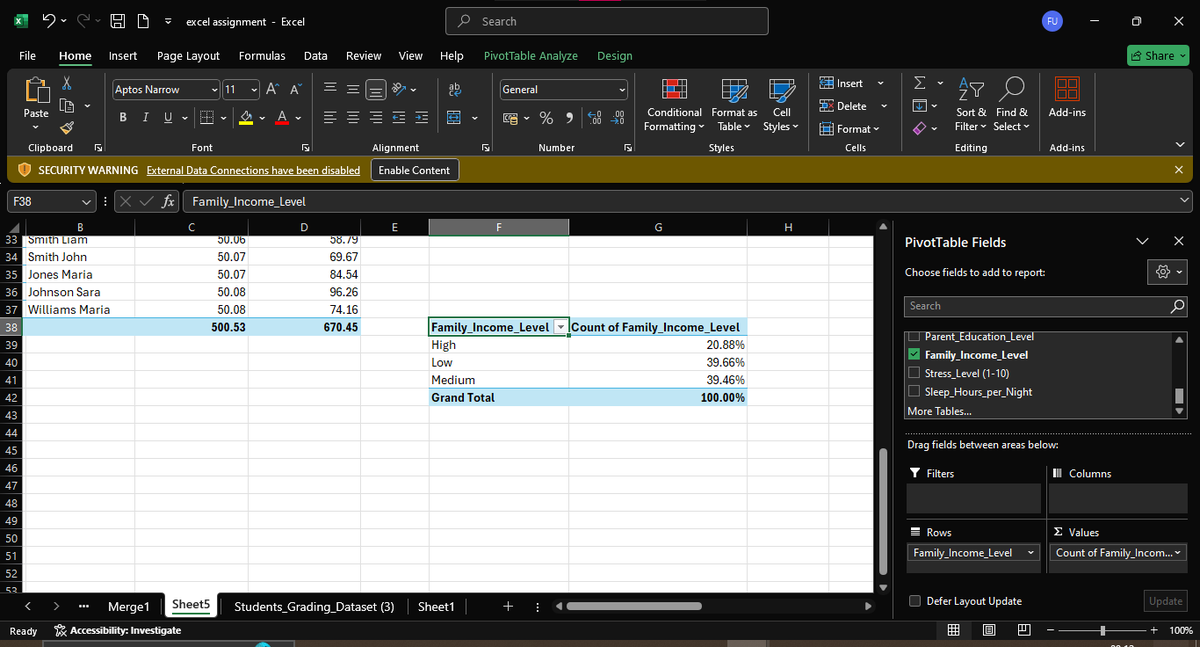
Task: Click the Insert Function fx icon
Action: point(170,201)
